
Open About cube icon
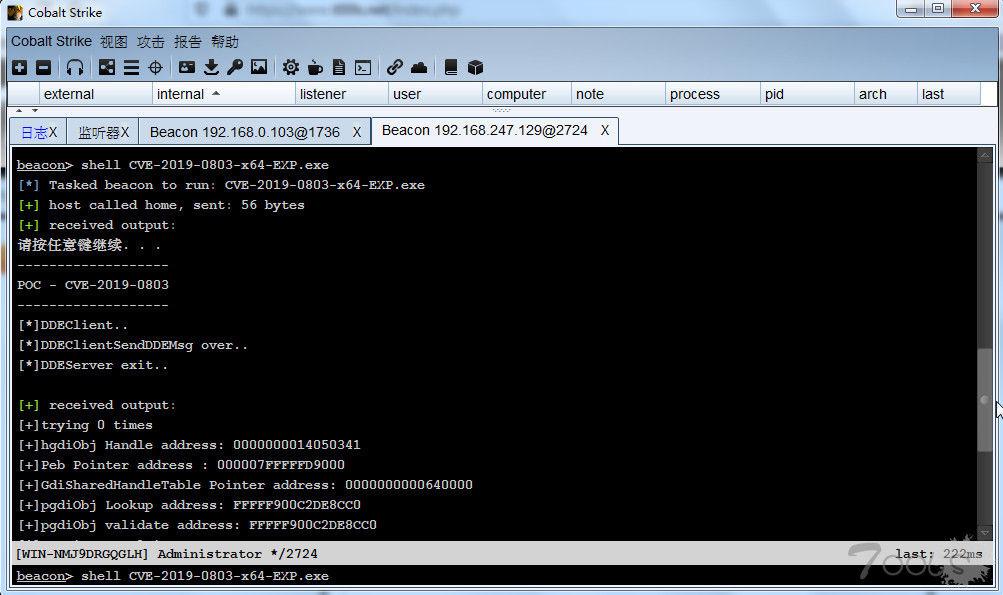pyautogui.click(x=475, y=67)
